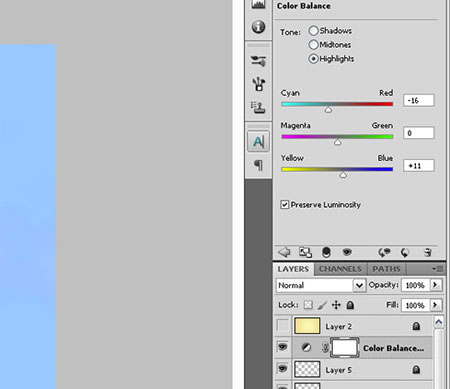Open the Paragraph panel icon
Viewport: 450px width, 389px height.
(x=258, y=165)
